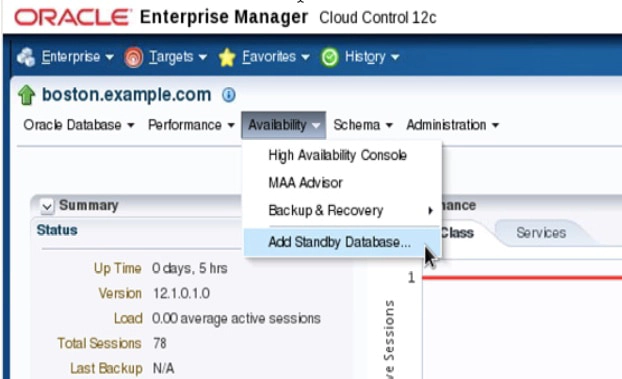This screenshot has height=379, width=622.
Task: Open the Performance dropdown menu
Action: pos(191,125)
